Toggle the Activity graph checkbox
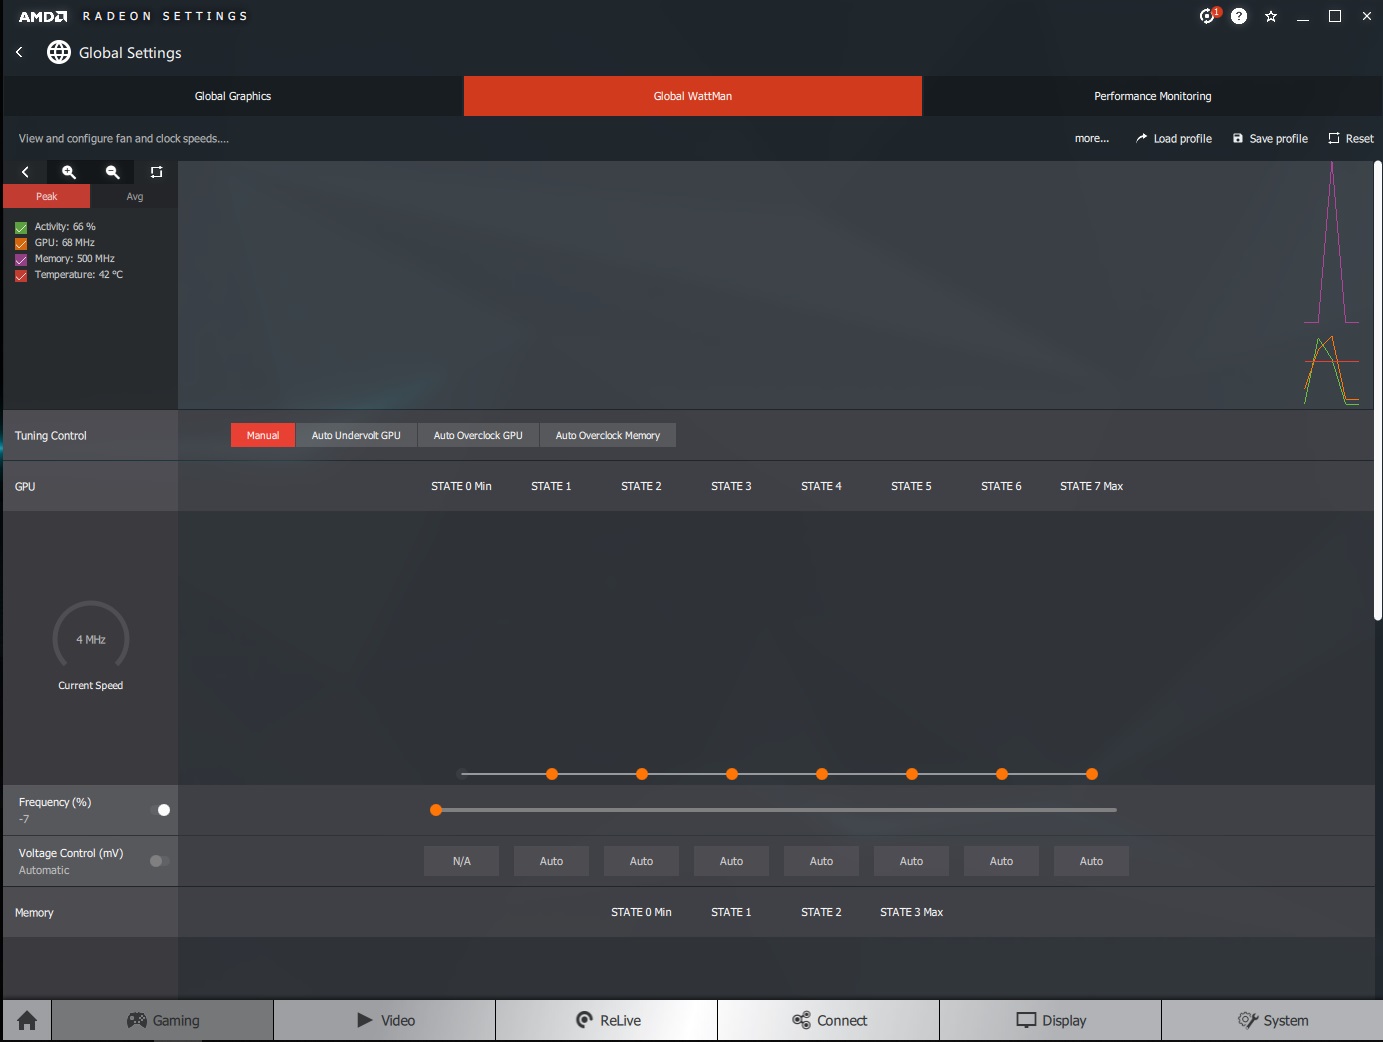Screen dimensions: 1383x1042 21,227
